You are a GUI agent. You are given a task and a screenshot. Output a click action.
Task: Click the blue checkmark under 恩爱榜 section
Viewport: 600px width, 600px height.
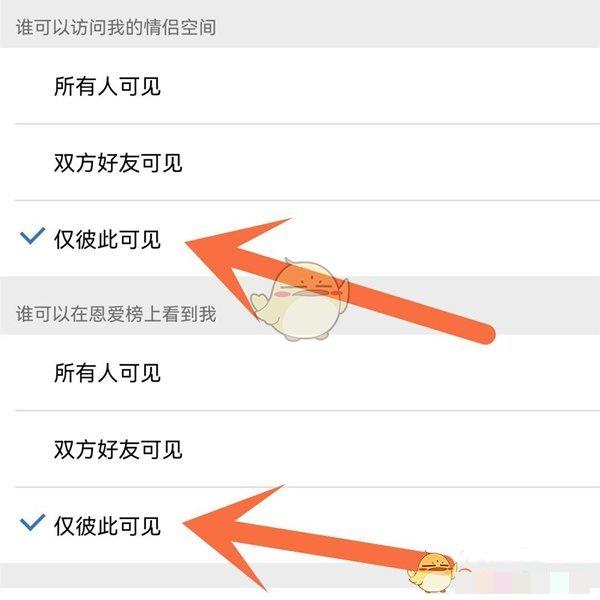(33, 523)
